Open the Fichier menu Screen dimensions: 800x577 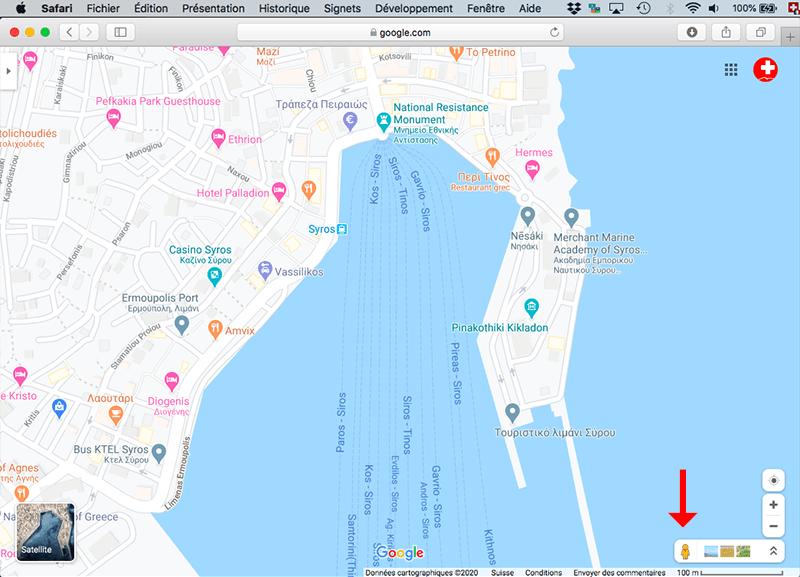(x=103, y=8)
